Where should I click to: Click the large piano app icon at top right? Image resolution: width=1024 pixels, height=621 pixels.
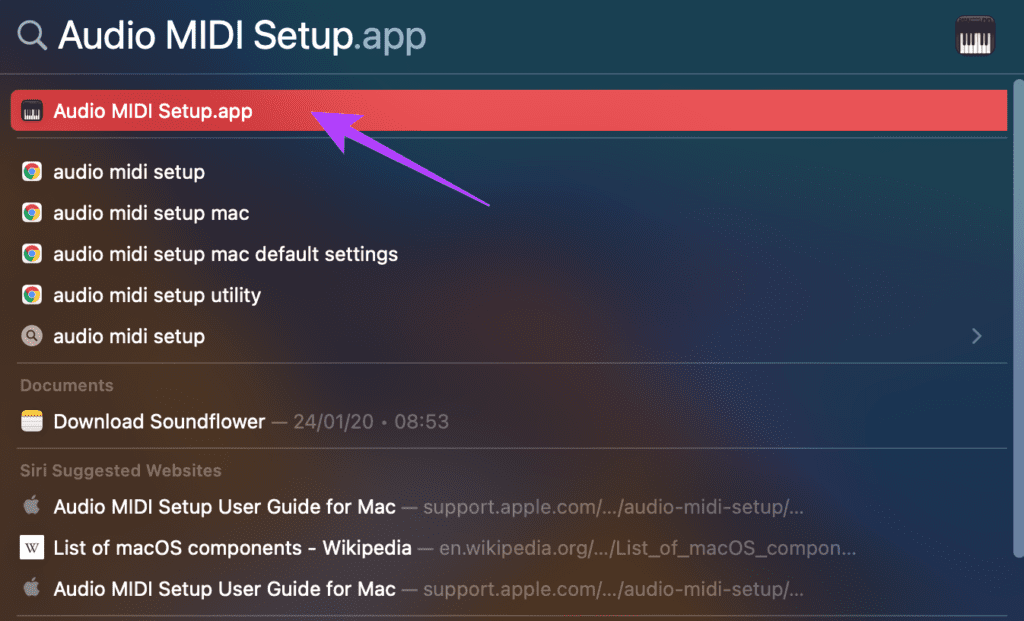975,36
